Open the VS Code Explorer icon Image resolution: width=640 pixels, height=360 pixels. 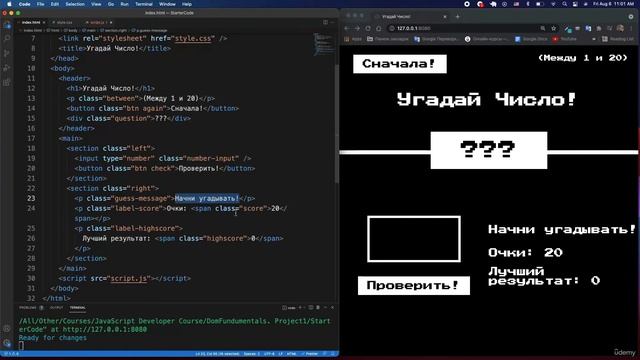(x=7, y=25)
